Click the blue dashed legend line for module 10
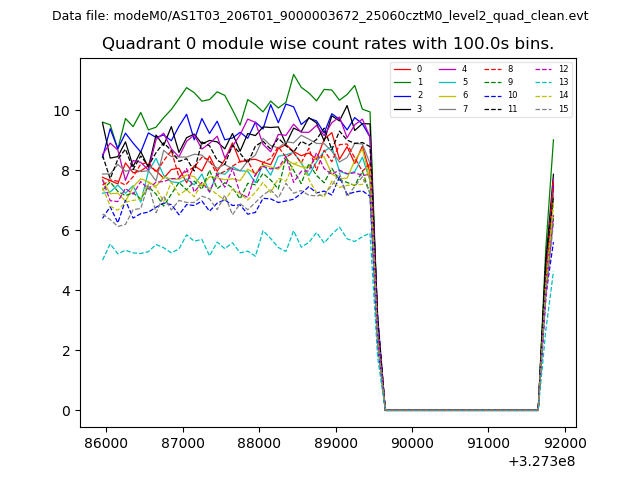The width and height of the screenshot is (640, 480). pos(493,95)
